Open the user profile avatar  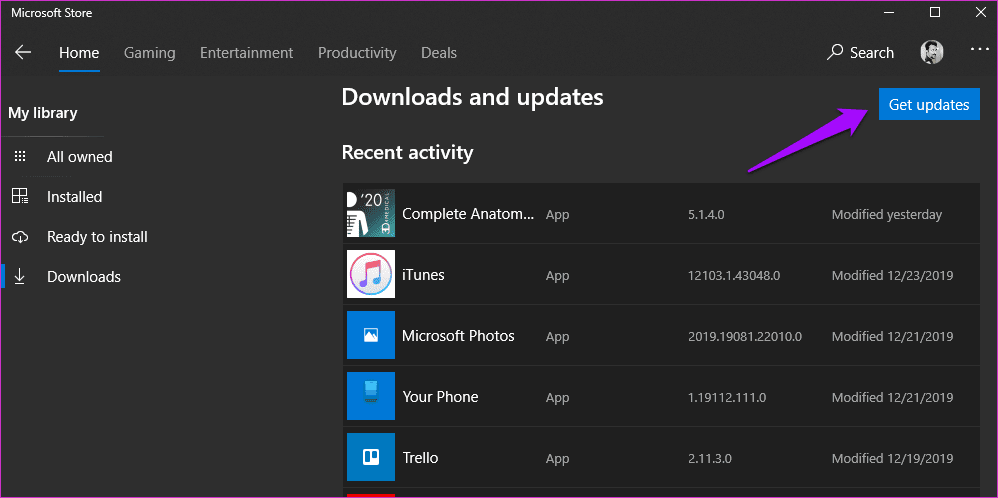932,52
